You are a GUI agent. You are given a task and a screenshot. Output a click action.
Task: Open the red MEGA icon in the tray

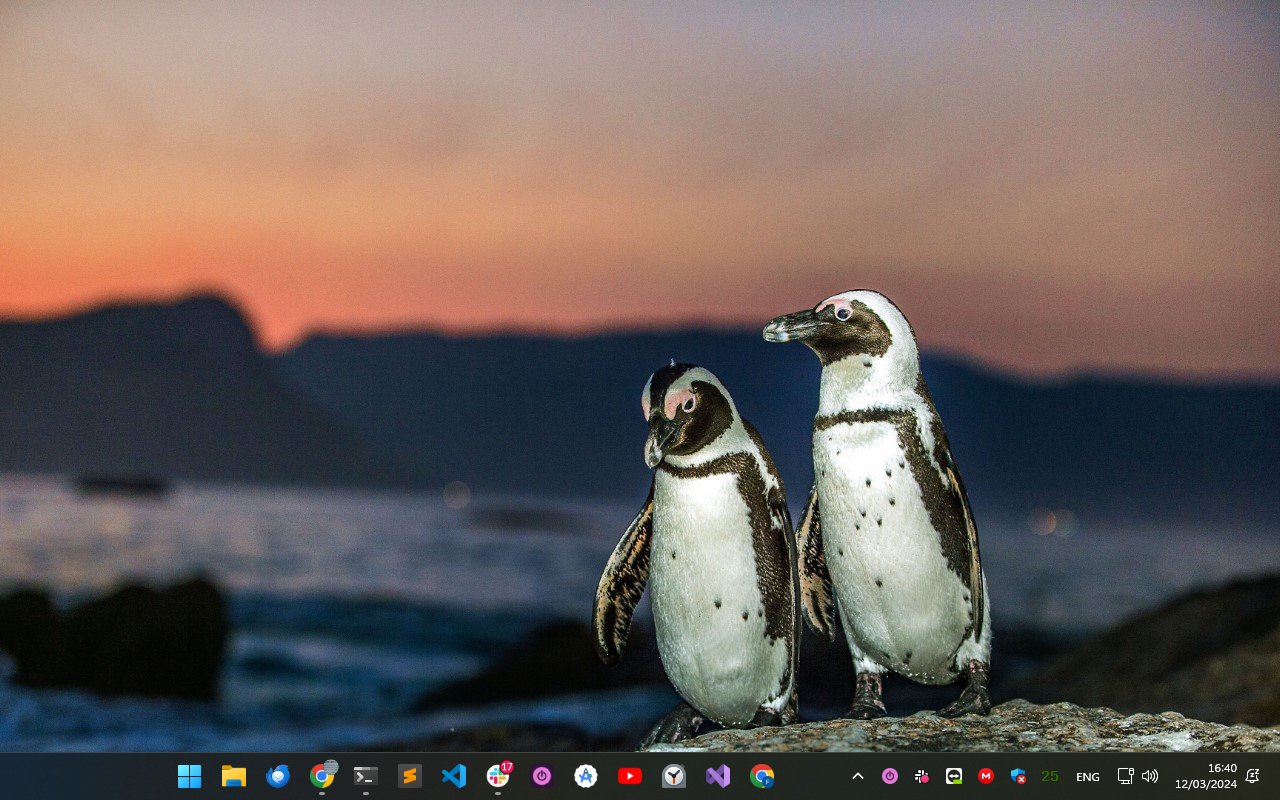[x=986, y=776]
